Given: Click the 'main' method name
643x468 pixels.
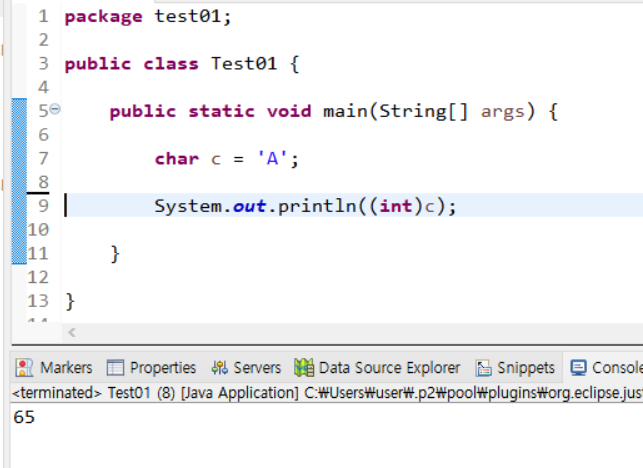Looking at the screenshot, I should [x=345, y=111].
